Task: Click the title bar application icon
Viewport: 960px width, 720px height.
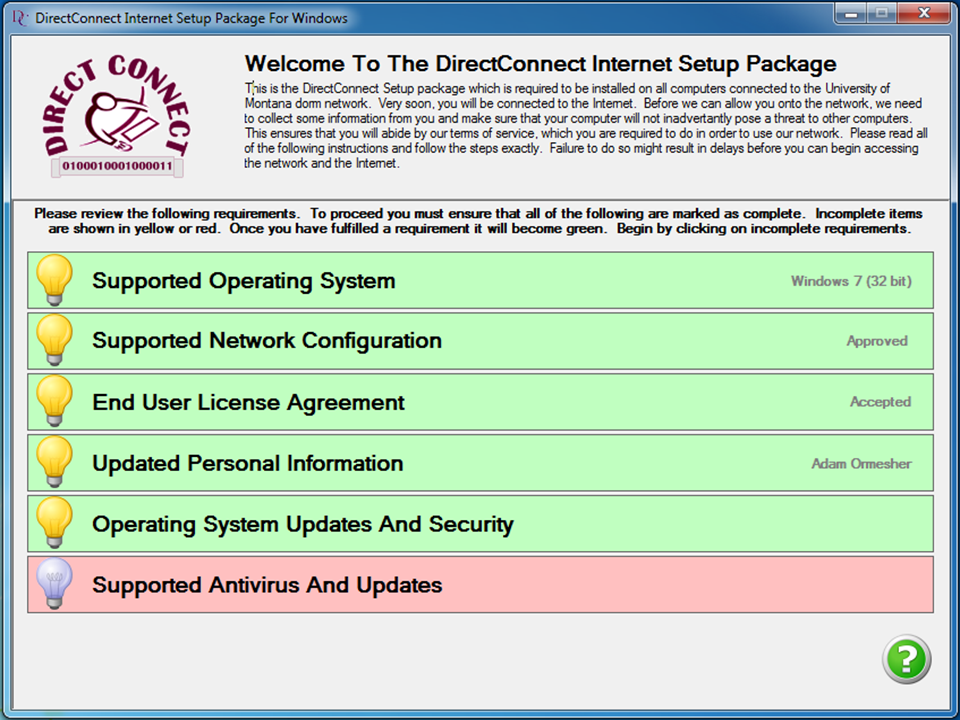Action: point(20,18)
